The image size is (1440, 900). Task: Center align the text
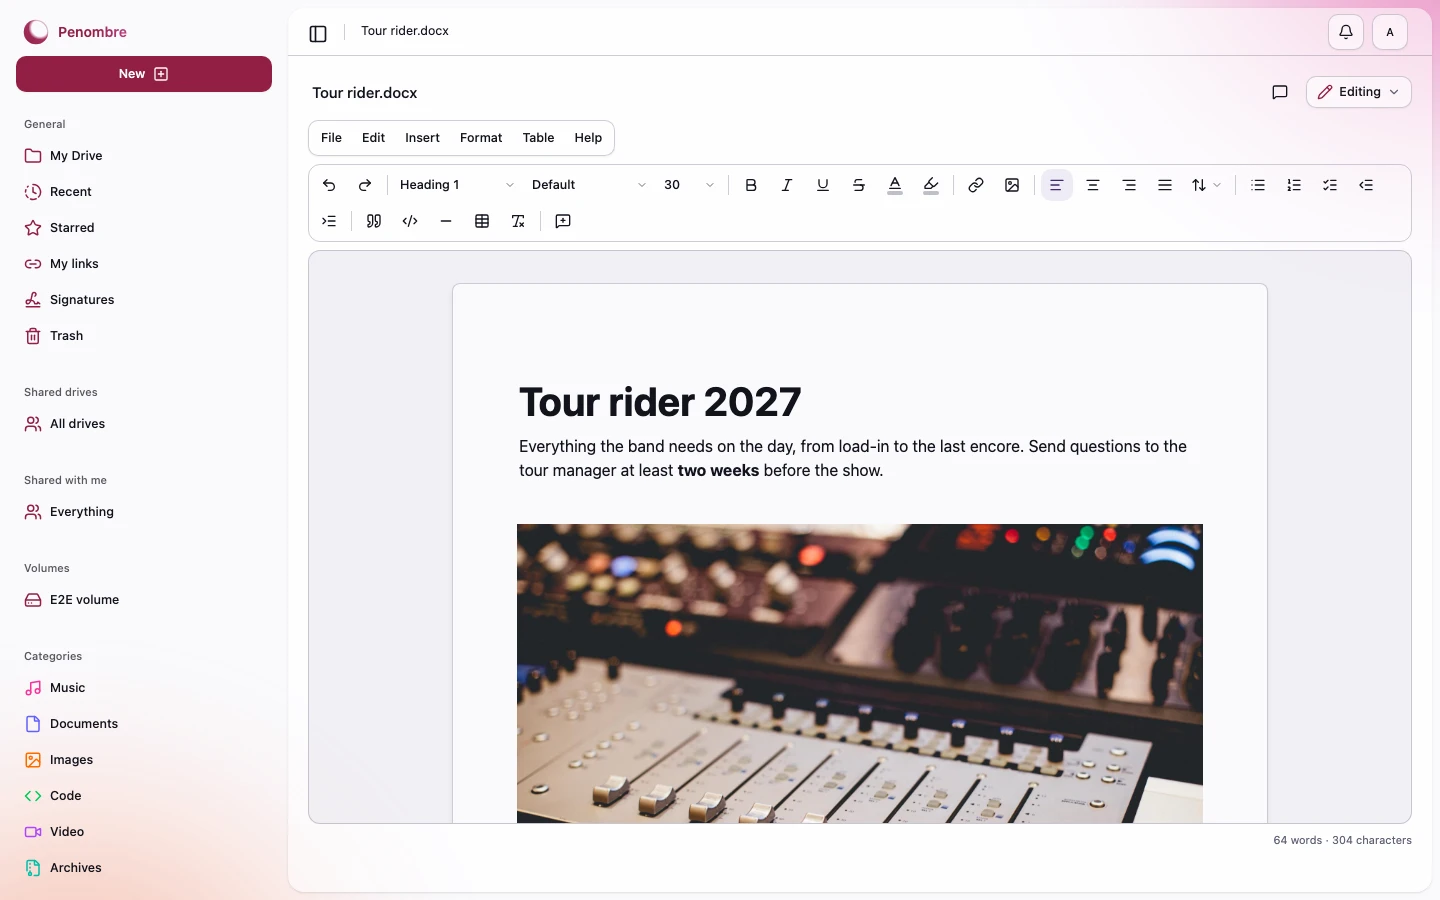click(1093, 185)
